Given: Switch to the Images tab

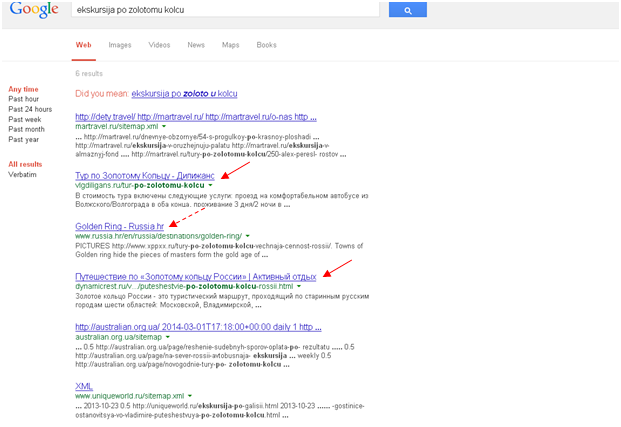Looking at the screenshot, I should [x=120, y=45].
